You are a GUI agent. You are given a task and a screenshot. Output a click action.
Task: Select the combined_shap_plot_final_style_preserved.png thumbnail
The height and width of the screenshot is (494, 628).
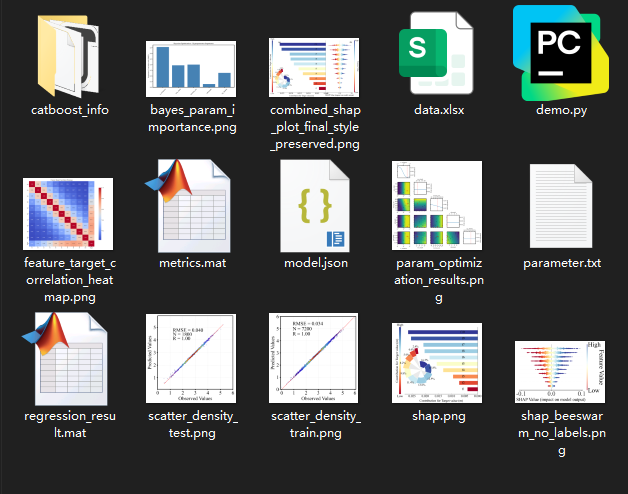click(x=314, y=67)
